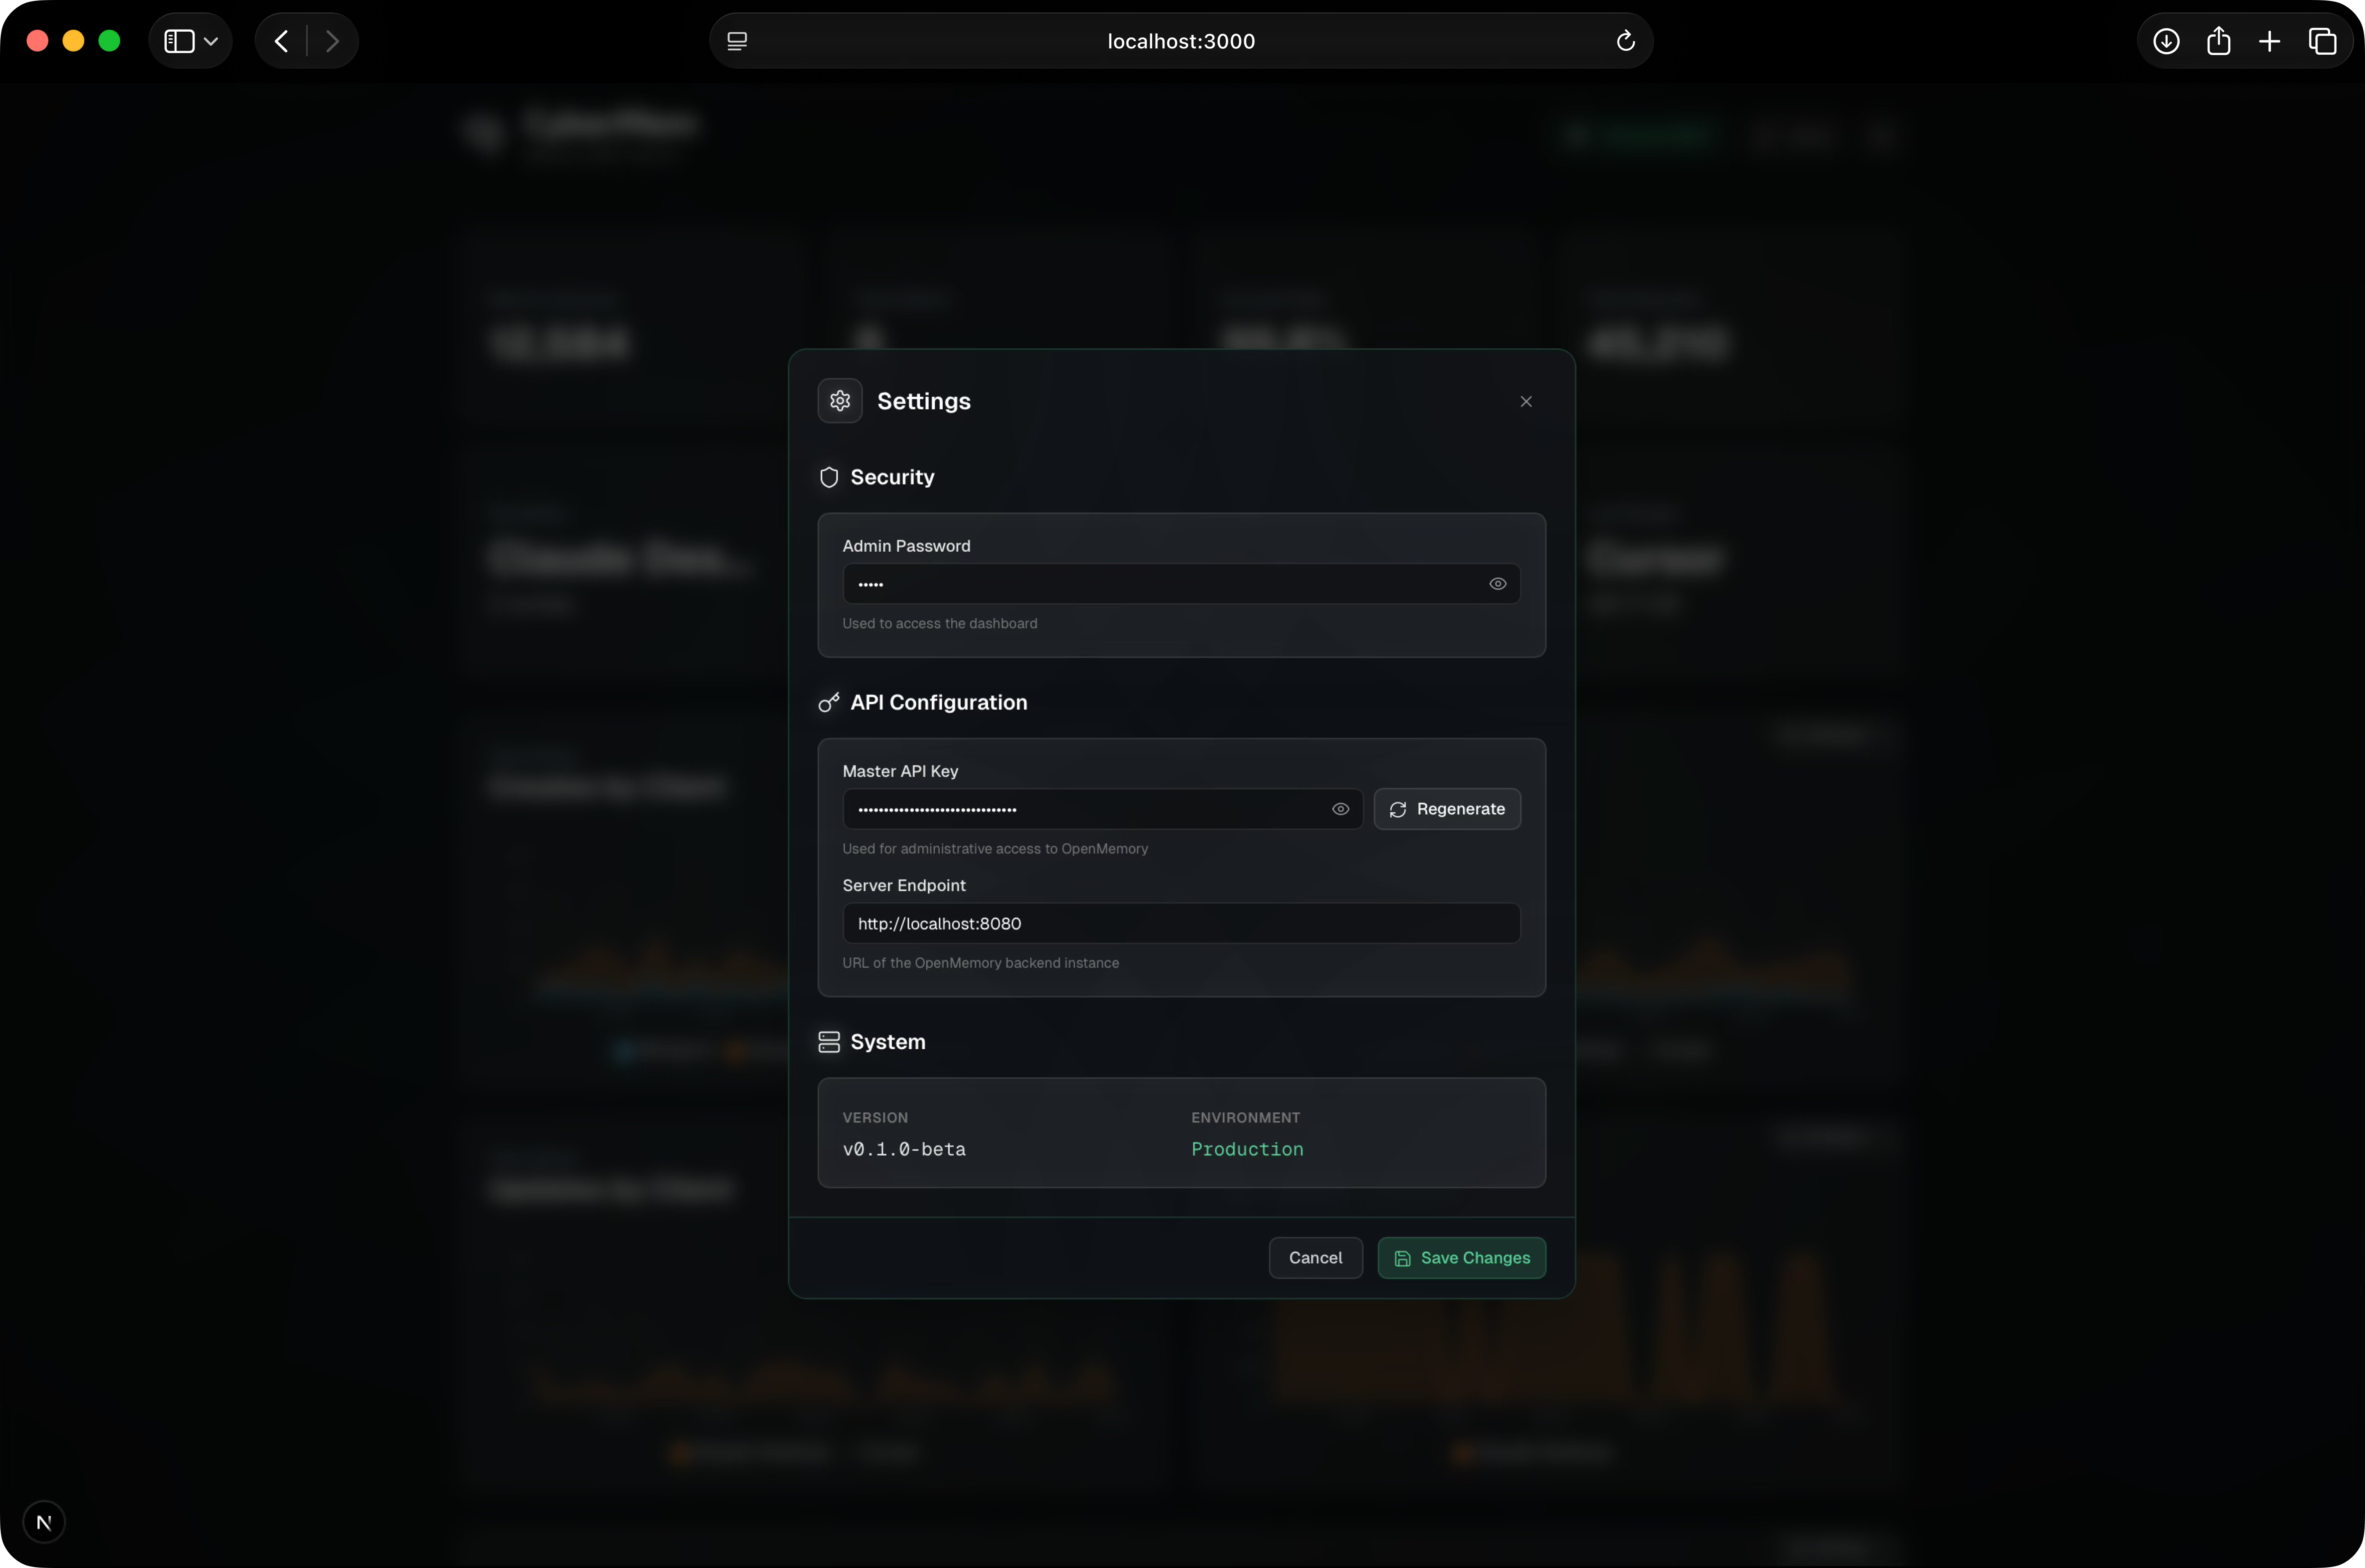This screenshot has height=1568, width=2365.
Task: Show the Master API Key value
Action: [x=1341, y=809]
